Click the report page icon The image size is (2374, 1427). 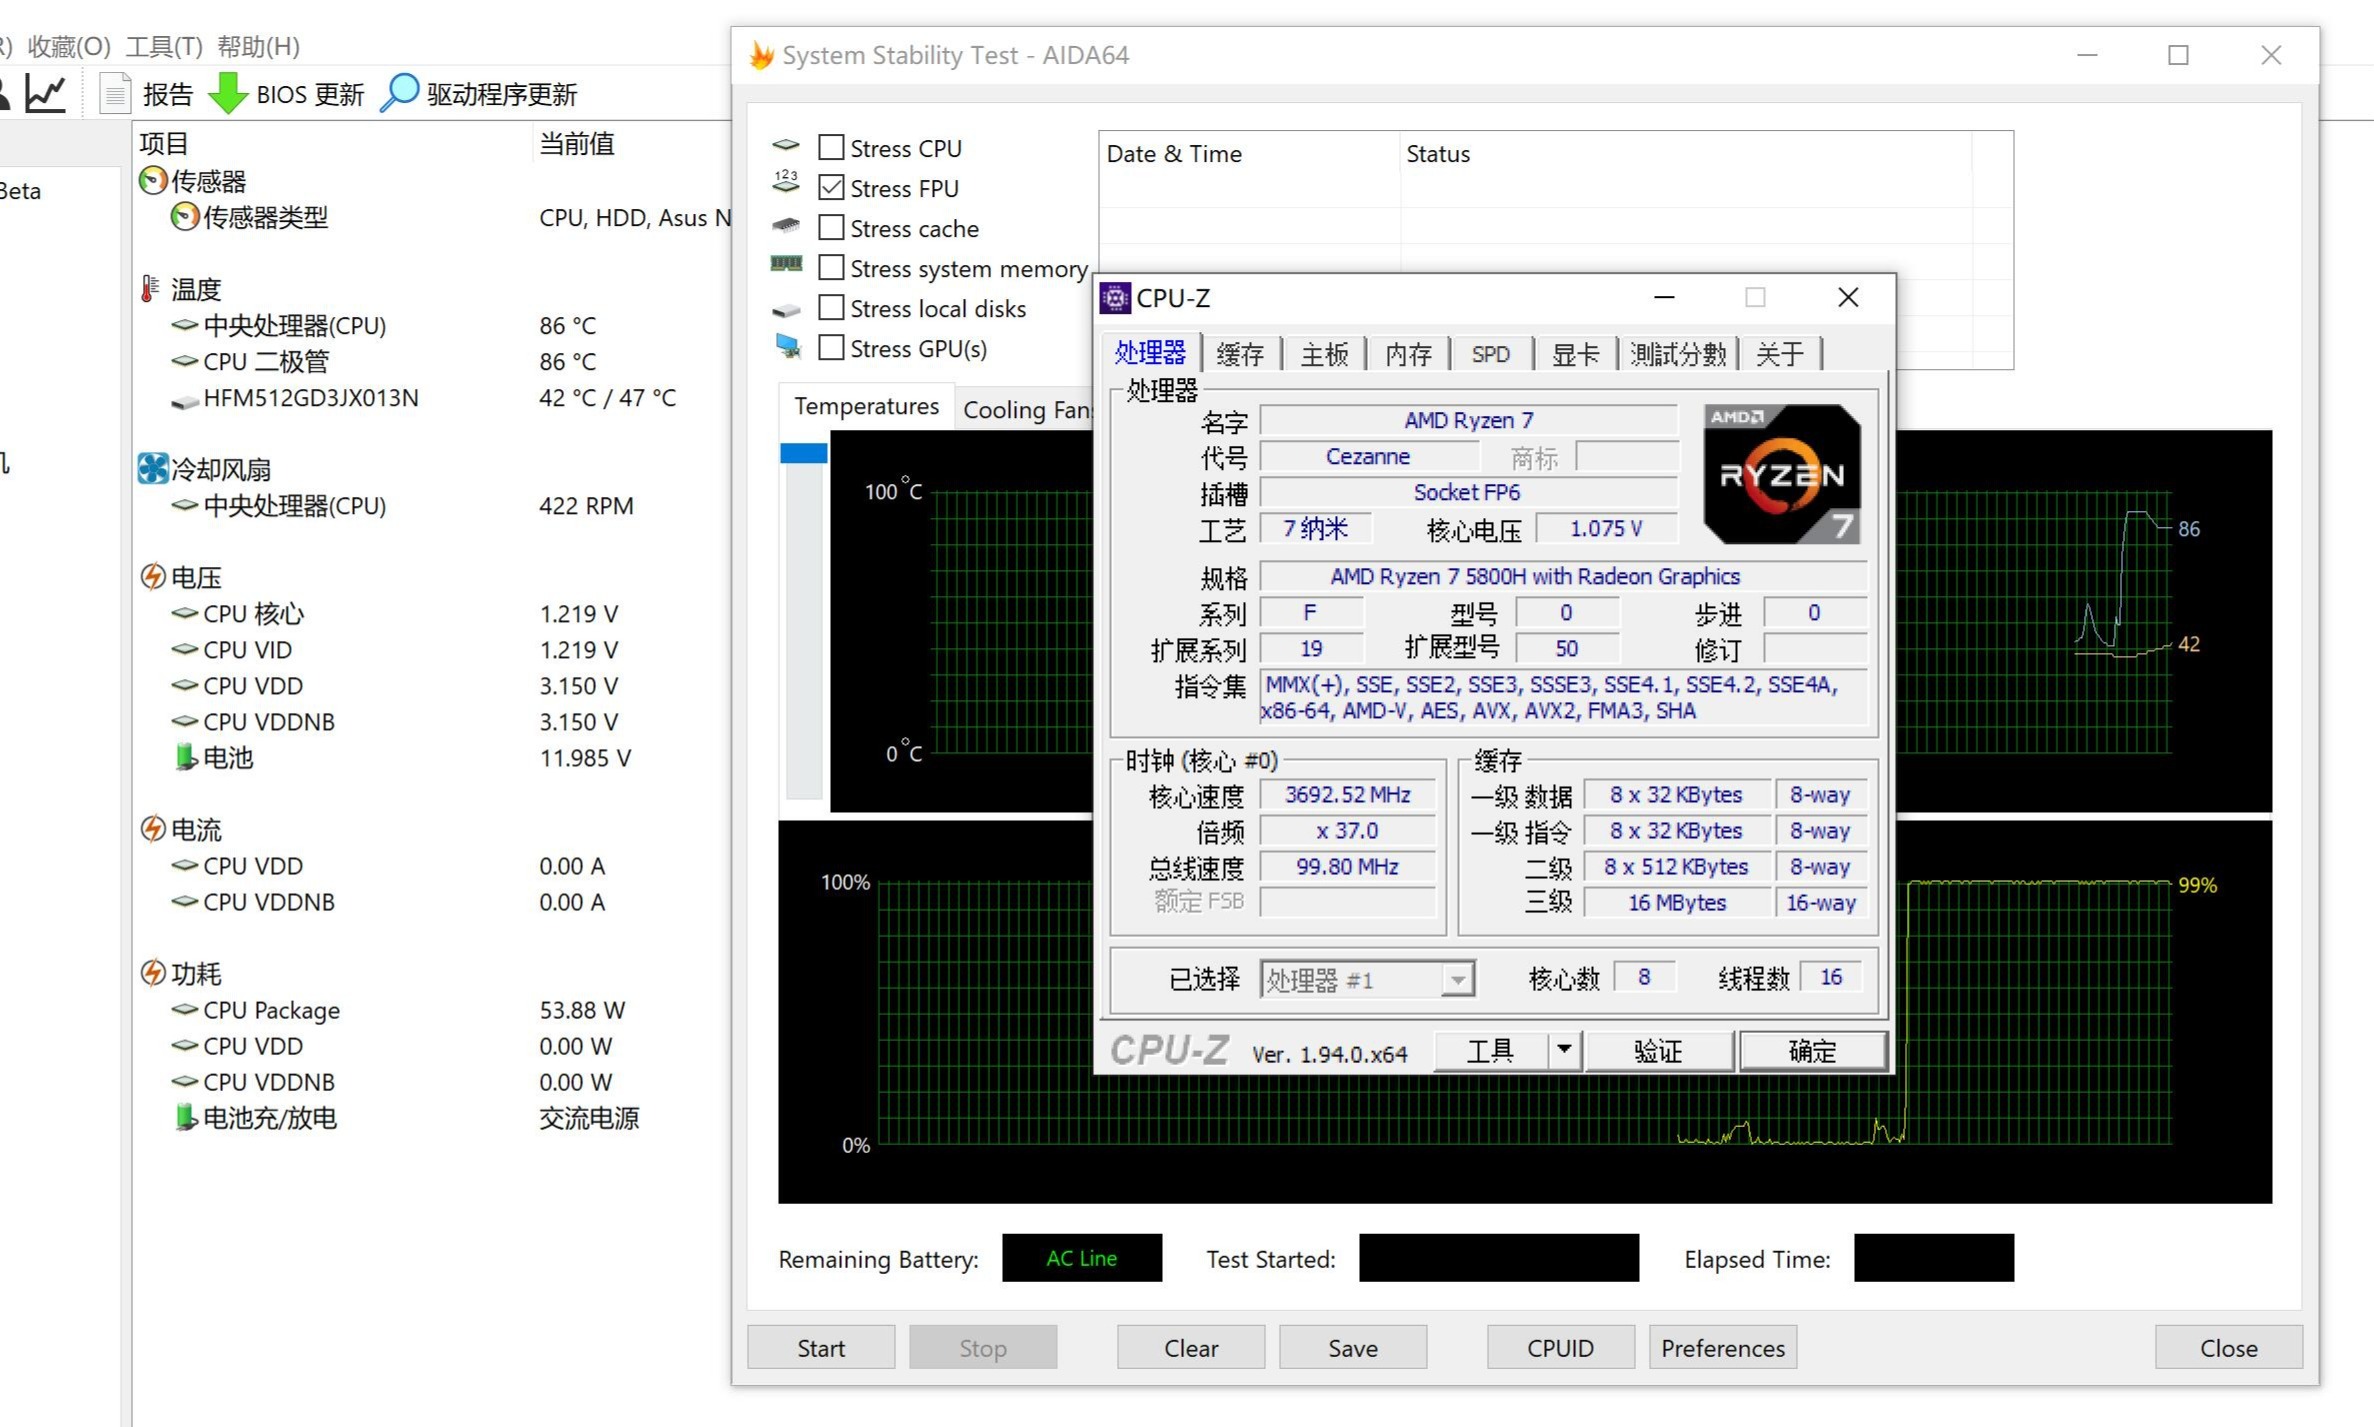(x=116, y=94)
